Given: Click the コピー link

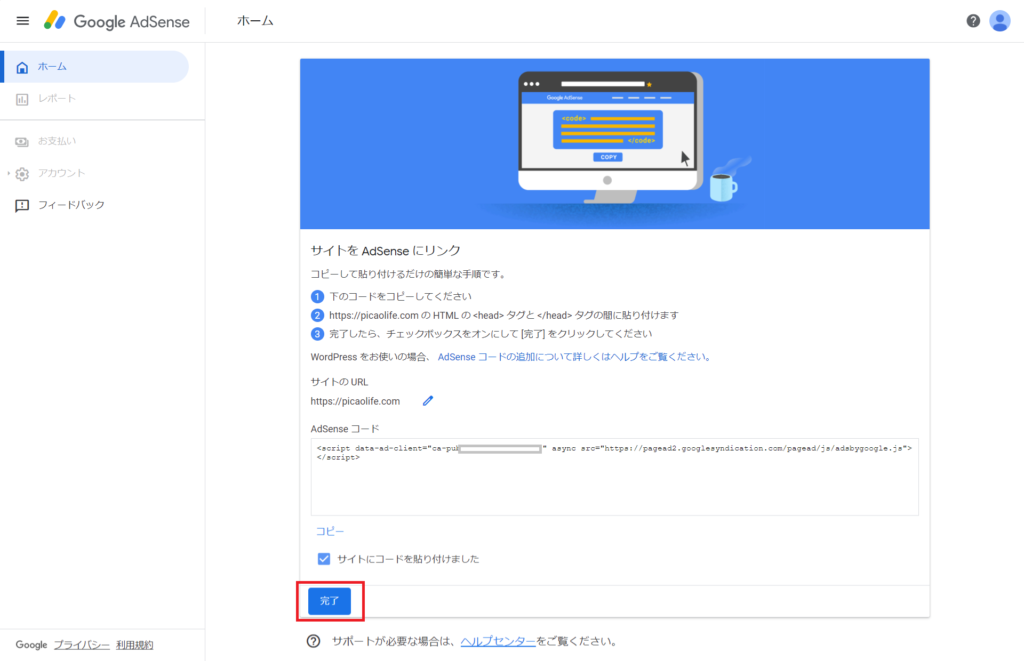Looking at the screenshot, I should click(x=330, y=532).
